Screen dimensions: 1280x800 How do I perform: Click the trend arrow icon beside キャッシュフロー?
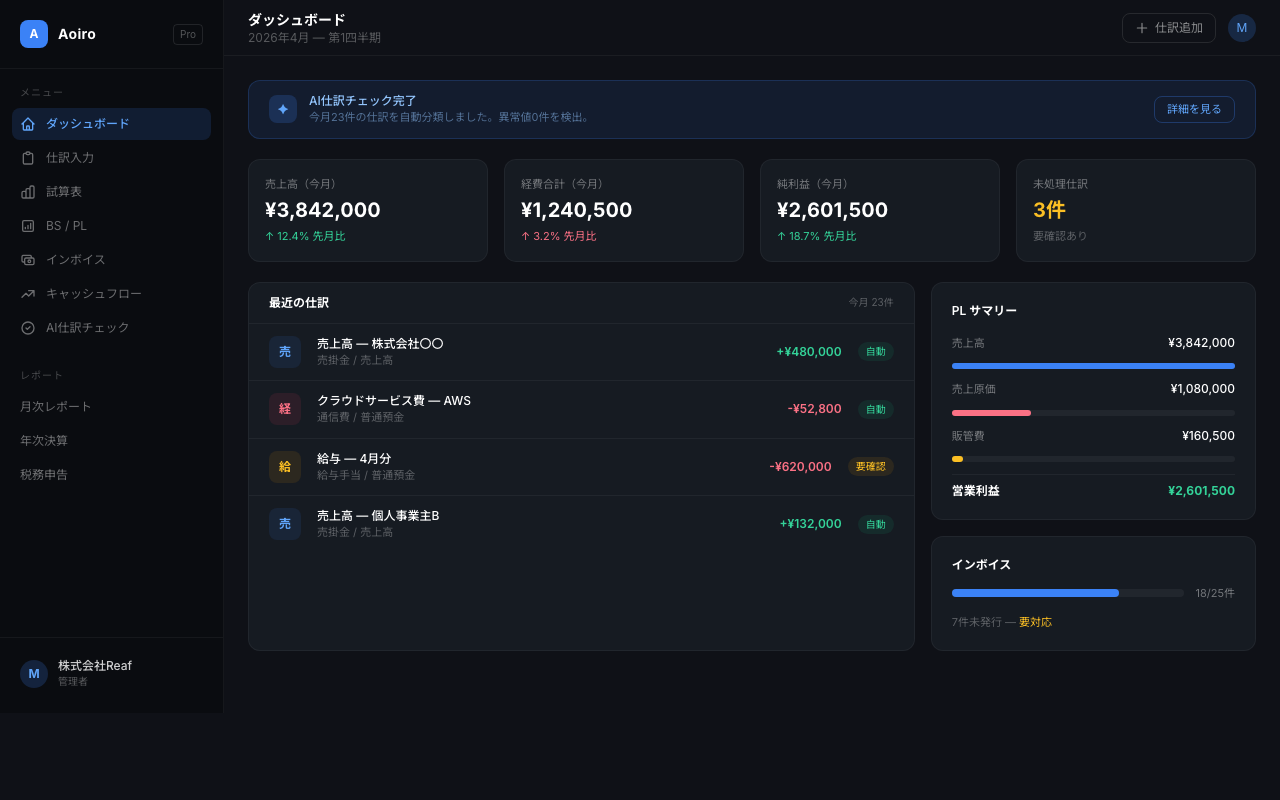click(28, 294)
